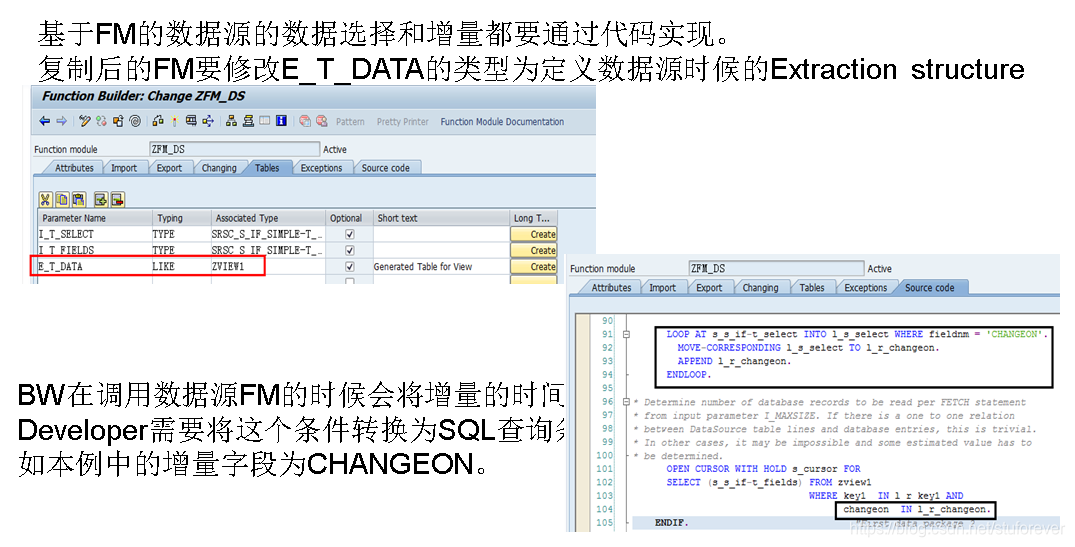Open Source code tab in Function Builder Change window
1075x547 pixels.
coord(385,168)
